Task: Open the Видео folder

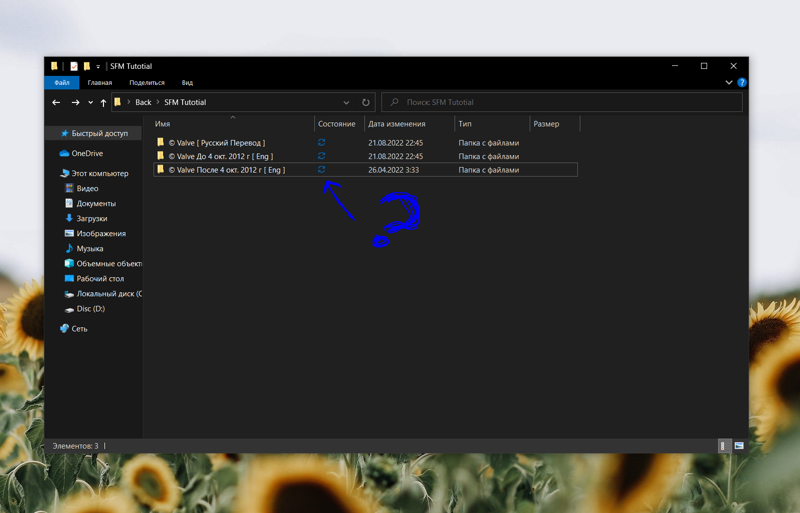Action: (x=82, y=188)
